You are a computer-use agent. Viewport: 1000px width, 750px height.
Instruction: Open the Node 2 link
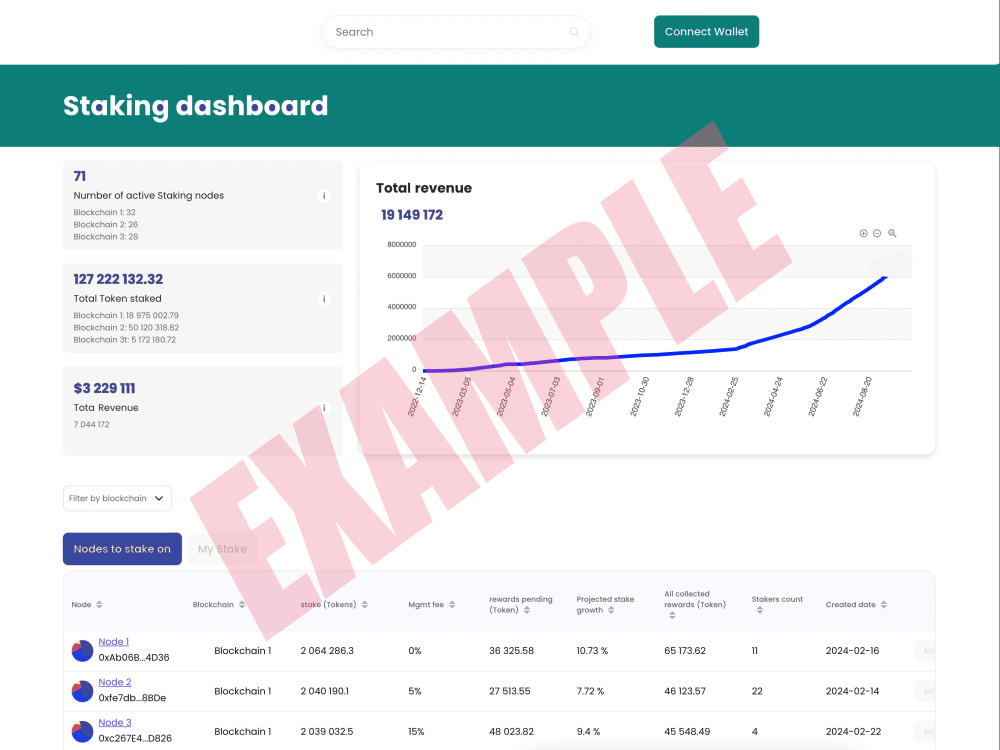point(115,682)
